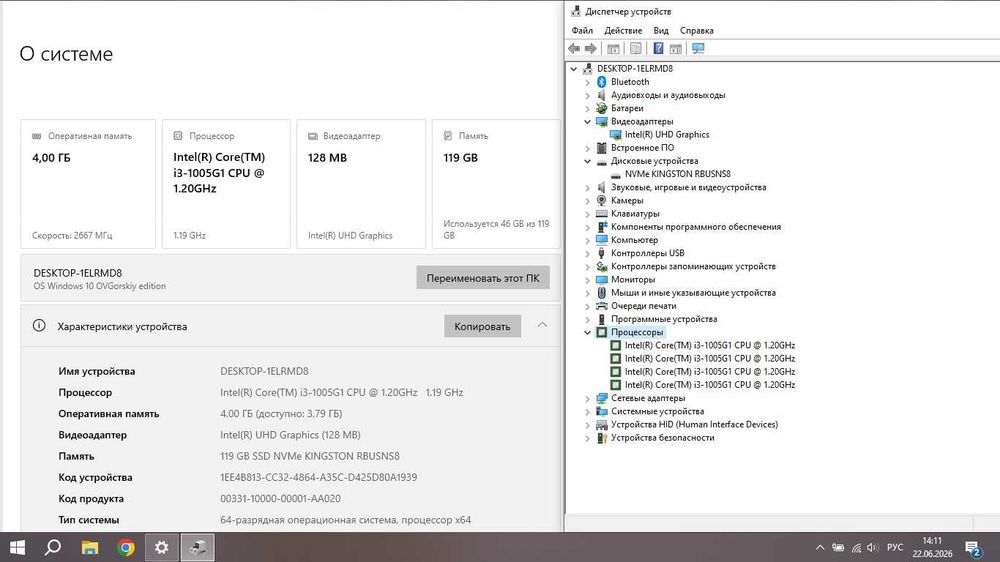
Task: Click the NVMe KINGSTON RBUSNS8 disk icon
Action: click(615, 174)
